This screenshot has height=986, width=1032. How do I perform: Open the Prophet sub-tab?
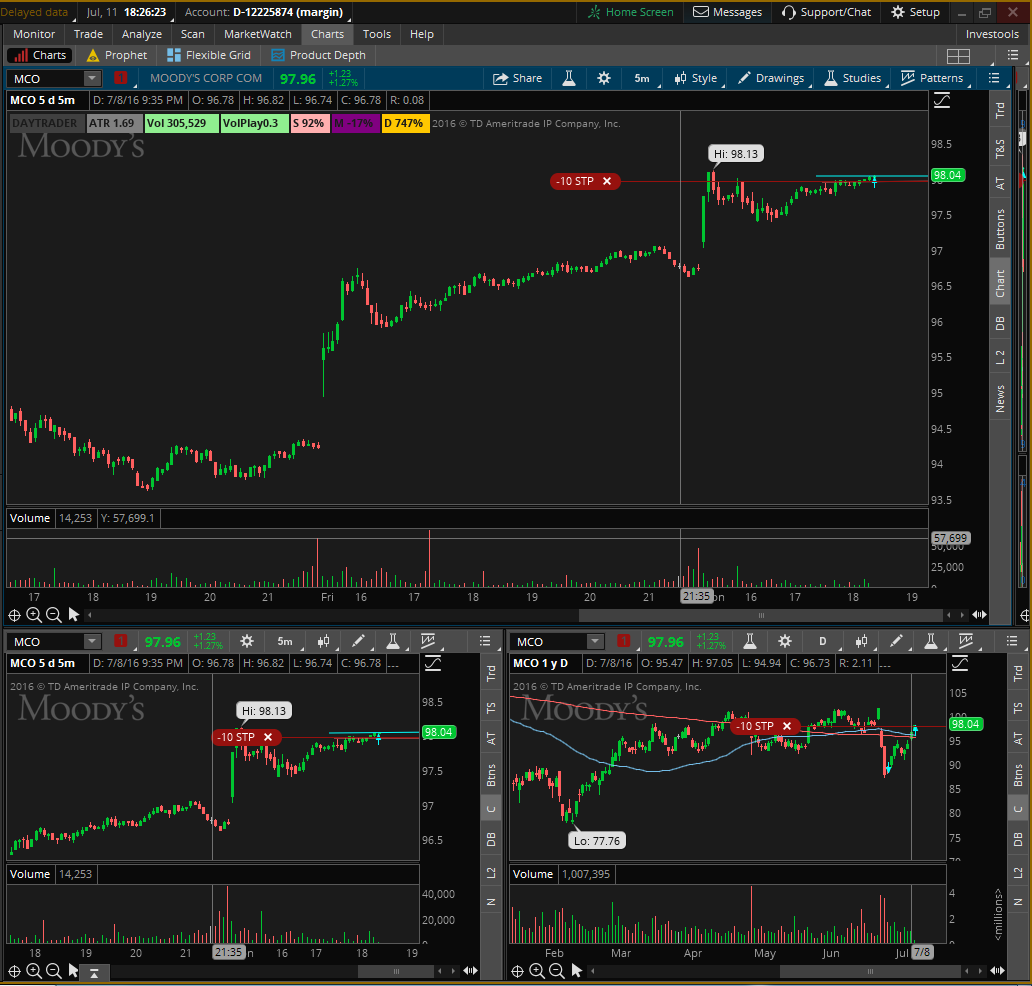(x=117, y=55)
